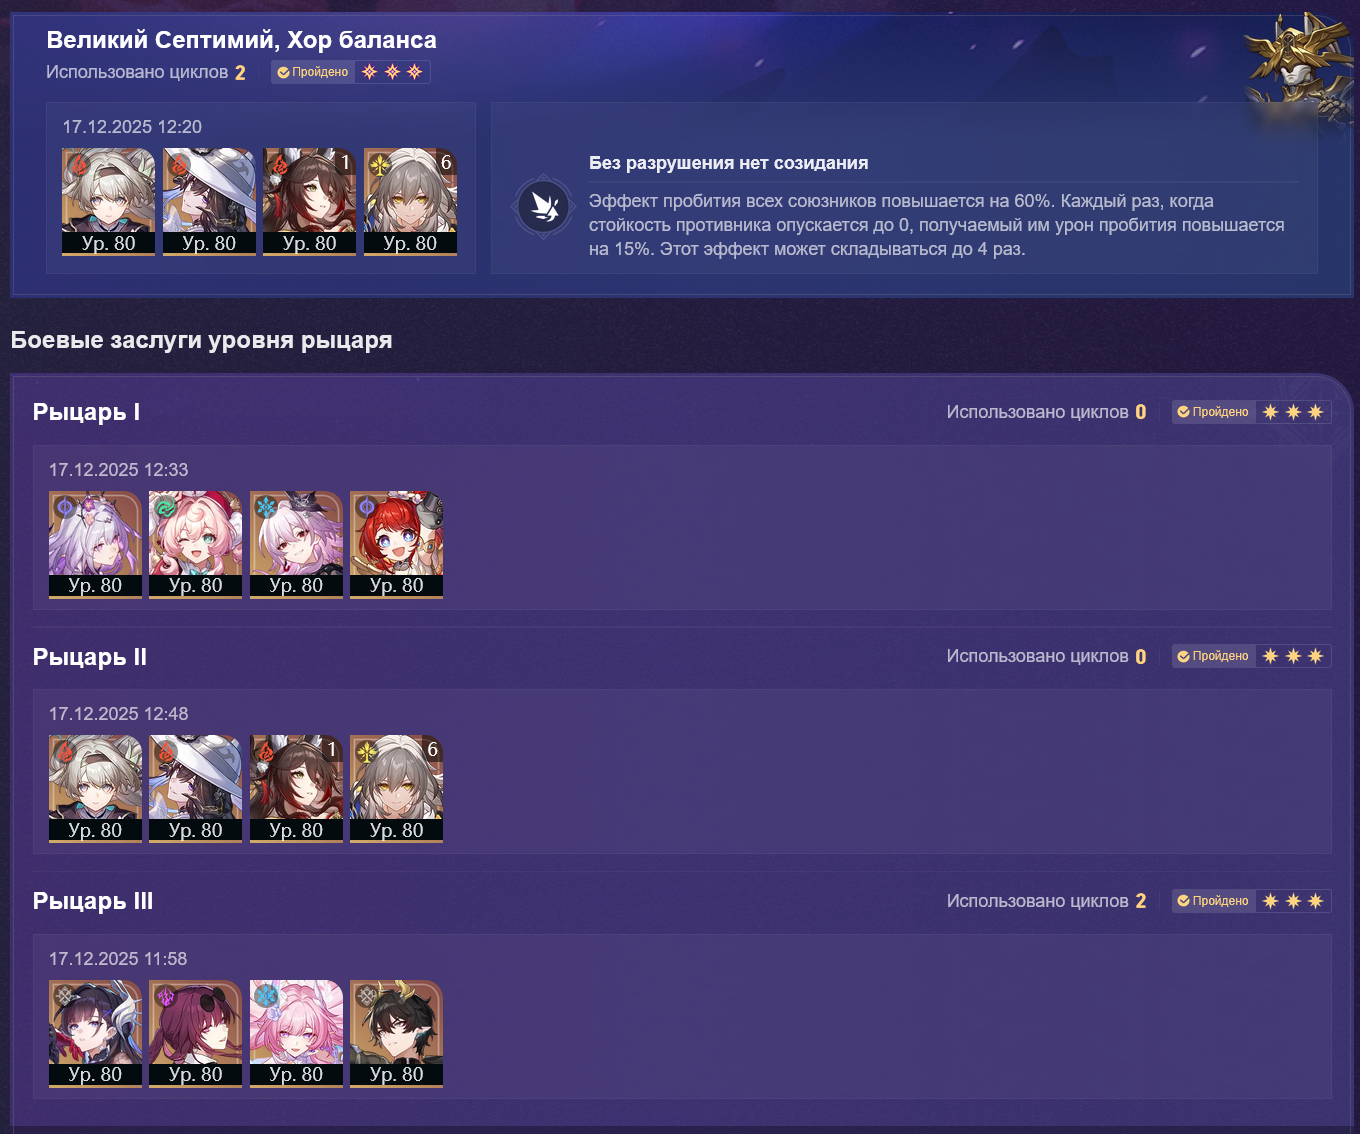Click the three-star rating in the Рыцарь III row

(x=1293, y=901)
